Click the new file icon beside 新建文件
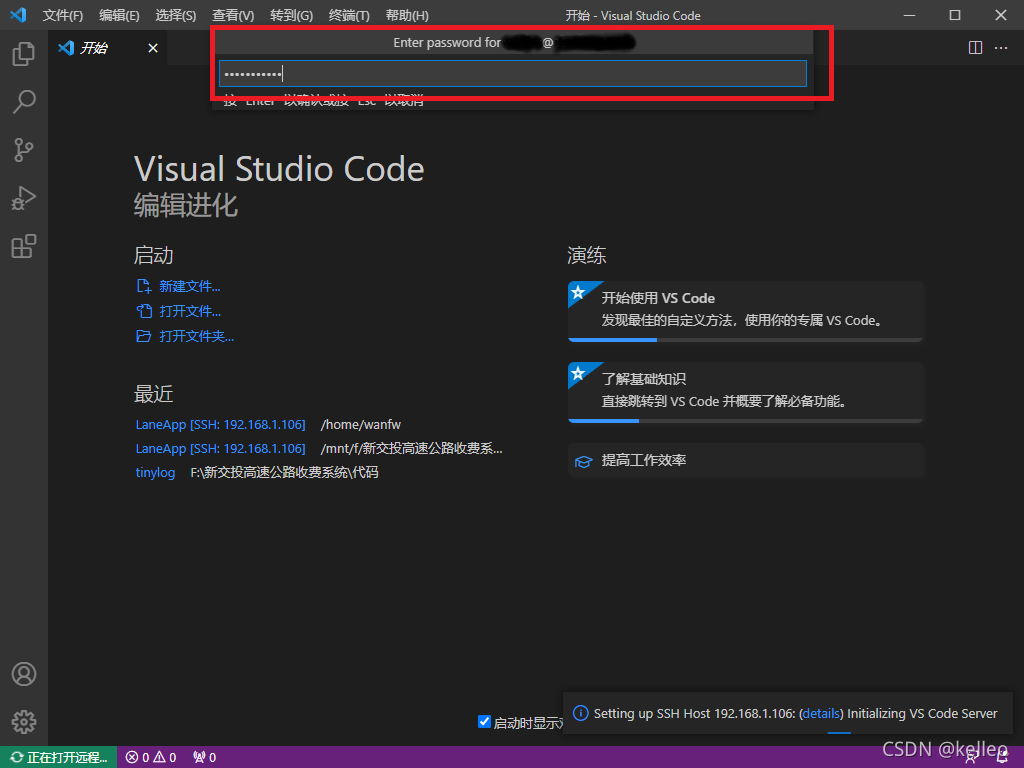 144,286
